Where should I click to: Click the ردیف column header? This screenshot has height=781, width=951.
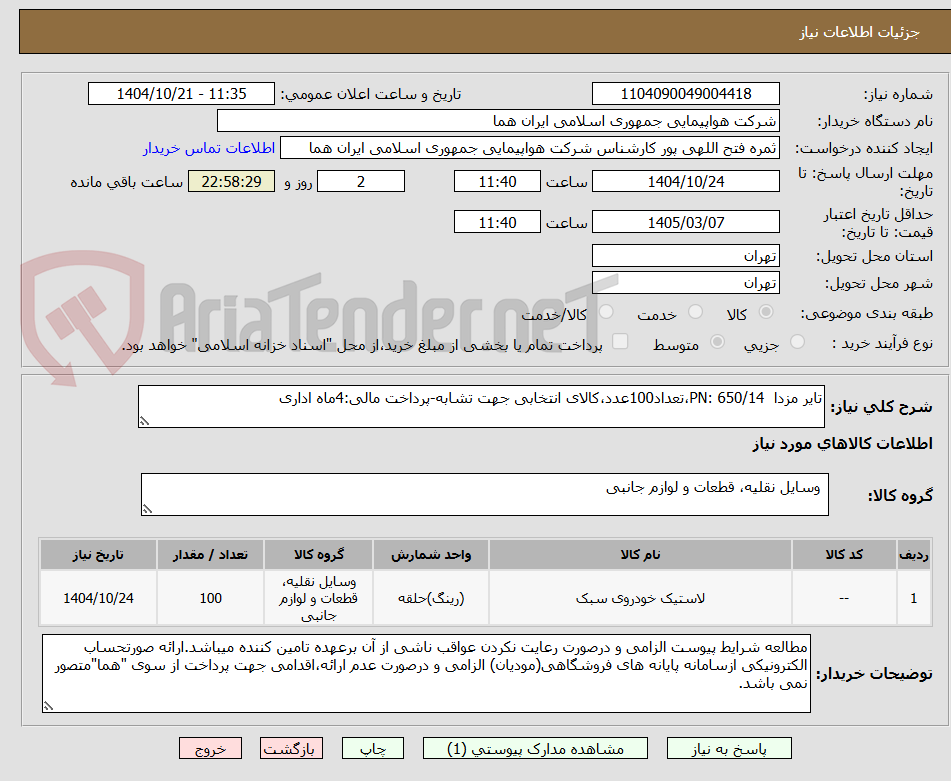tap(913, 554)
